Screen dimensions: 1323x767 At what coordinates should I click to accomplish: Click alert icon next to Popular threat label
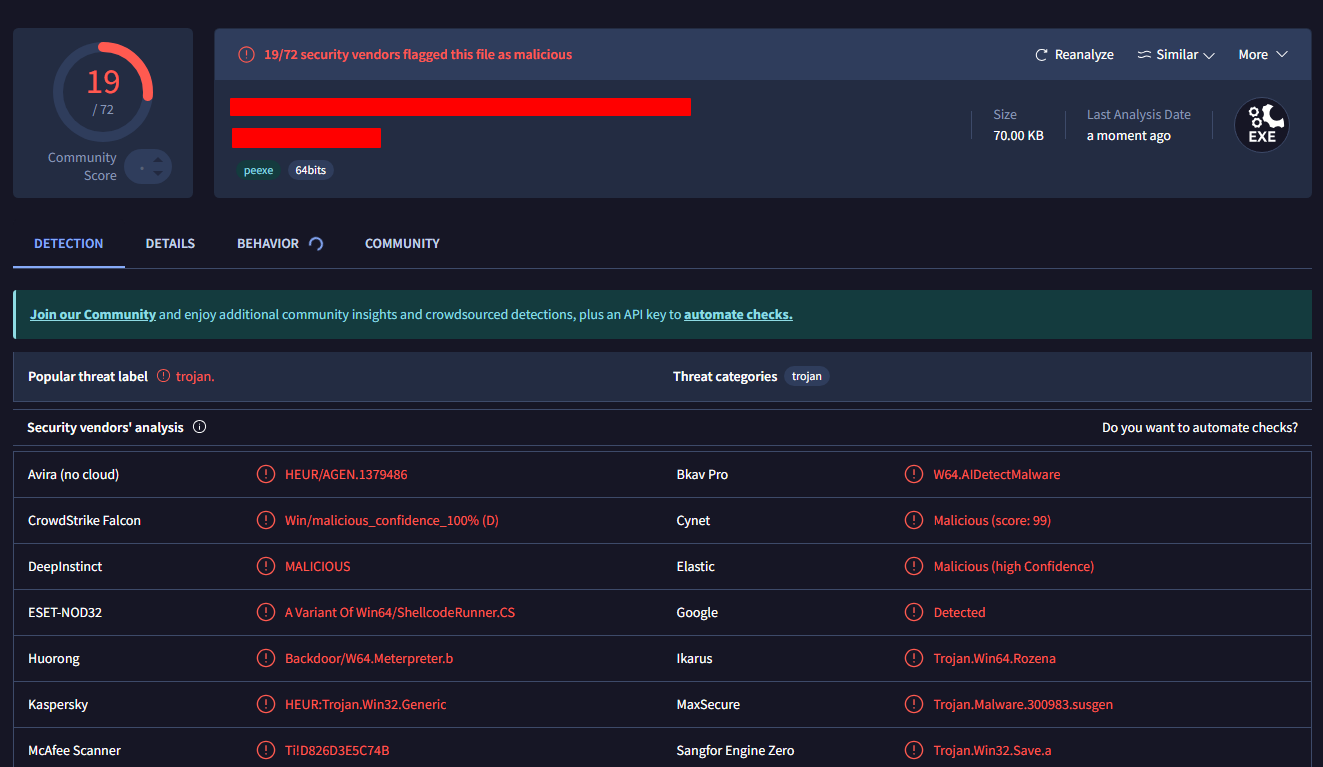click(164, 376)
